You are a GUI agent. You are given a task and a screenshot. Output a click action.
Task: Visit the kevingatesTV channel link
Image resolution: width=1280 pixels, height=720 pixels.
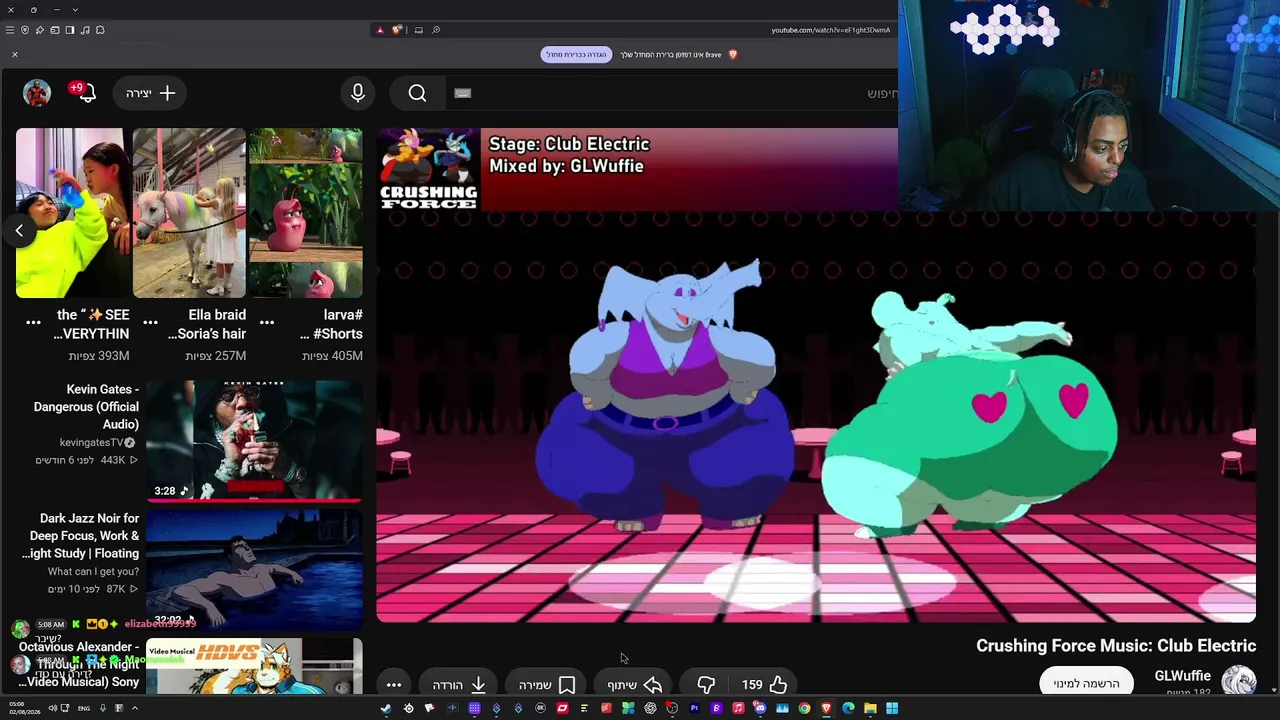pyautogui.click(x=91, y=442)
